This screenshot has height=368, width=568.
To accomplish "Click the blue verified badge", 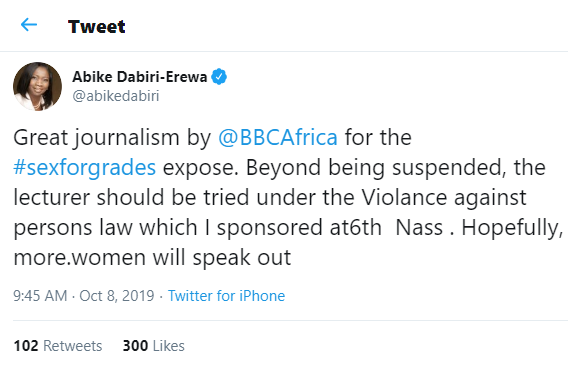I will (219, 77).
